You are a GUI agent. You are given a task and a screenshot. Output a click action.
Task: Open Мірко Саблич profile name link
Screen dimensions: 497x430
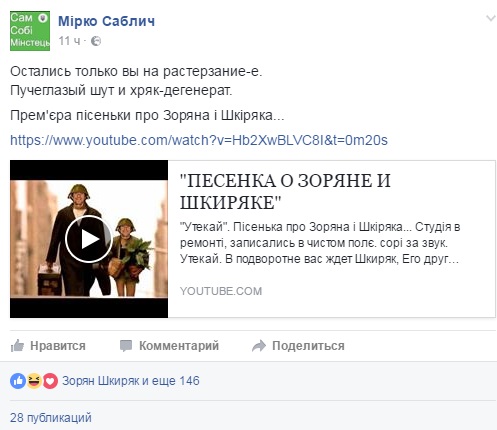tap(107, 21)
